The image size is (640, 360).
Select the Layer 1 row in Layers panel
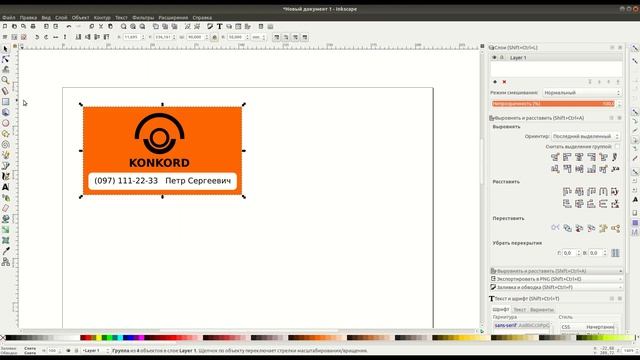point(556,58)
